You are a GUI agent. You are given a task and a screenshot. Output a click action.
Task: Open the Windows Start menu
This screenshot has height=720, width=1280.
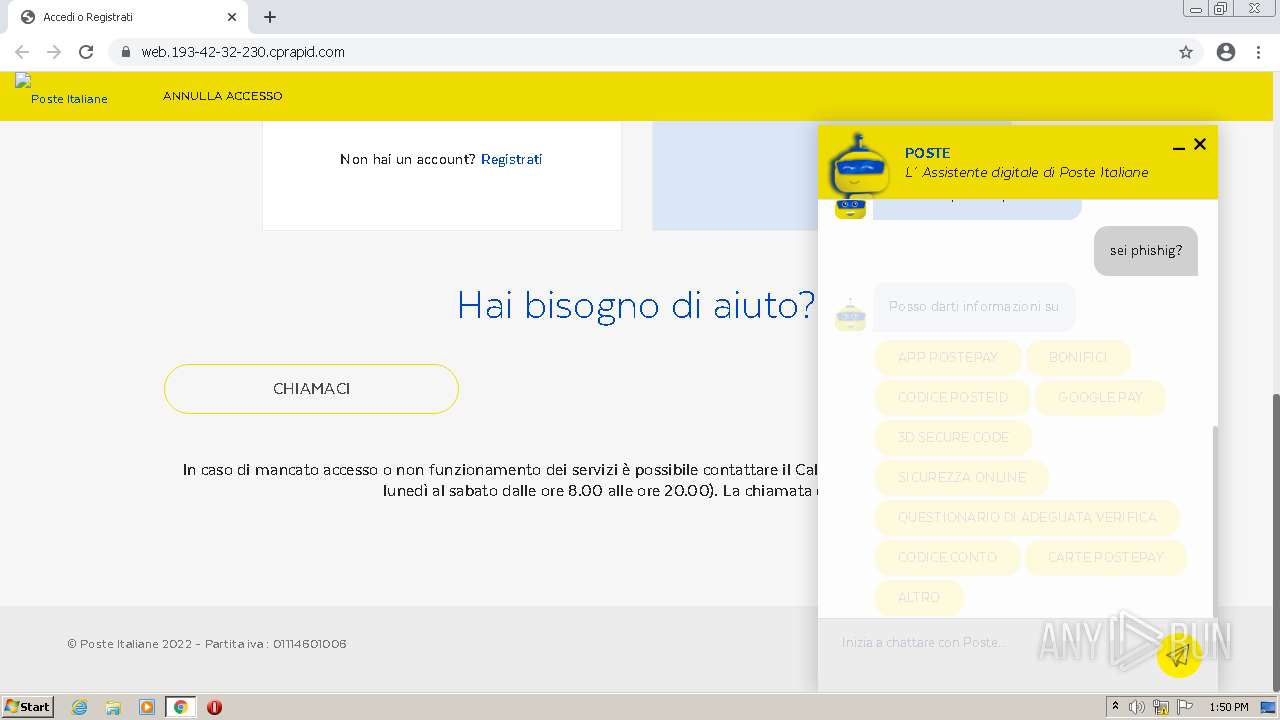coord(28,707)
